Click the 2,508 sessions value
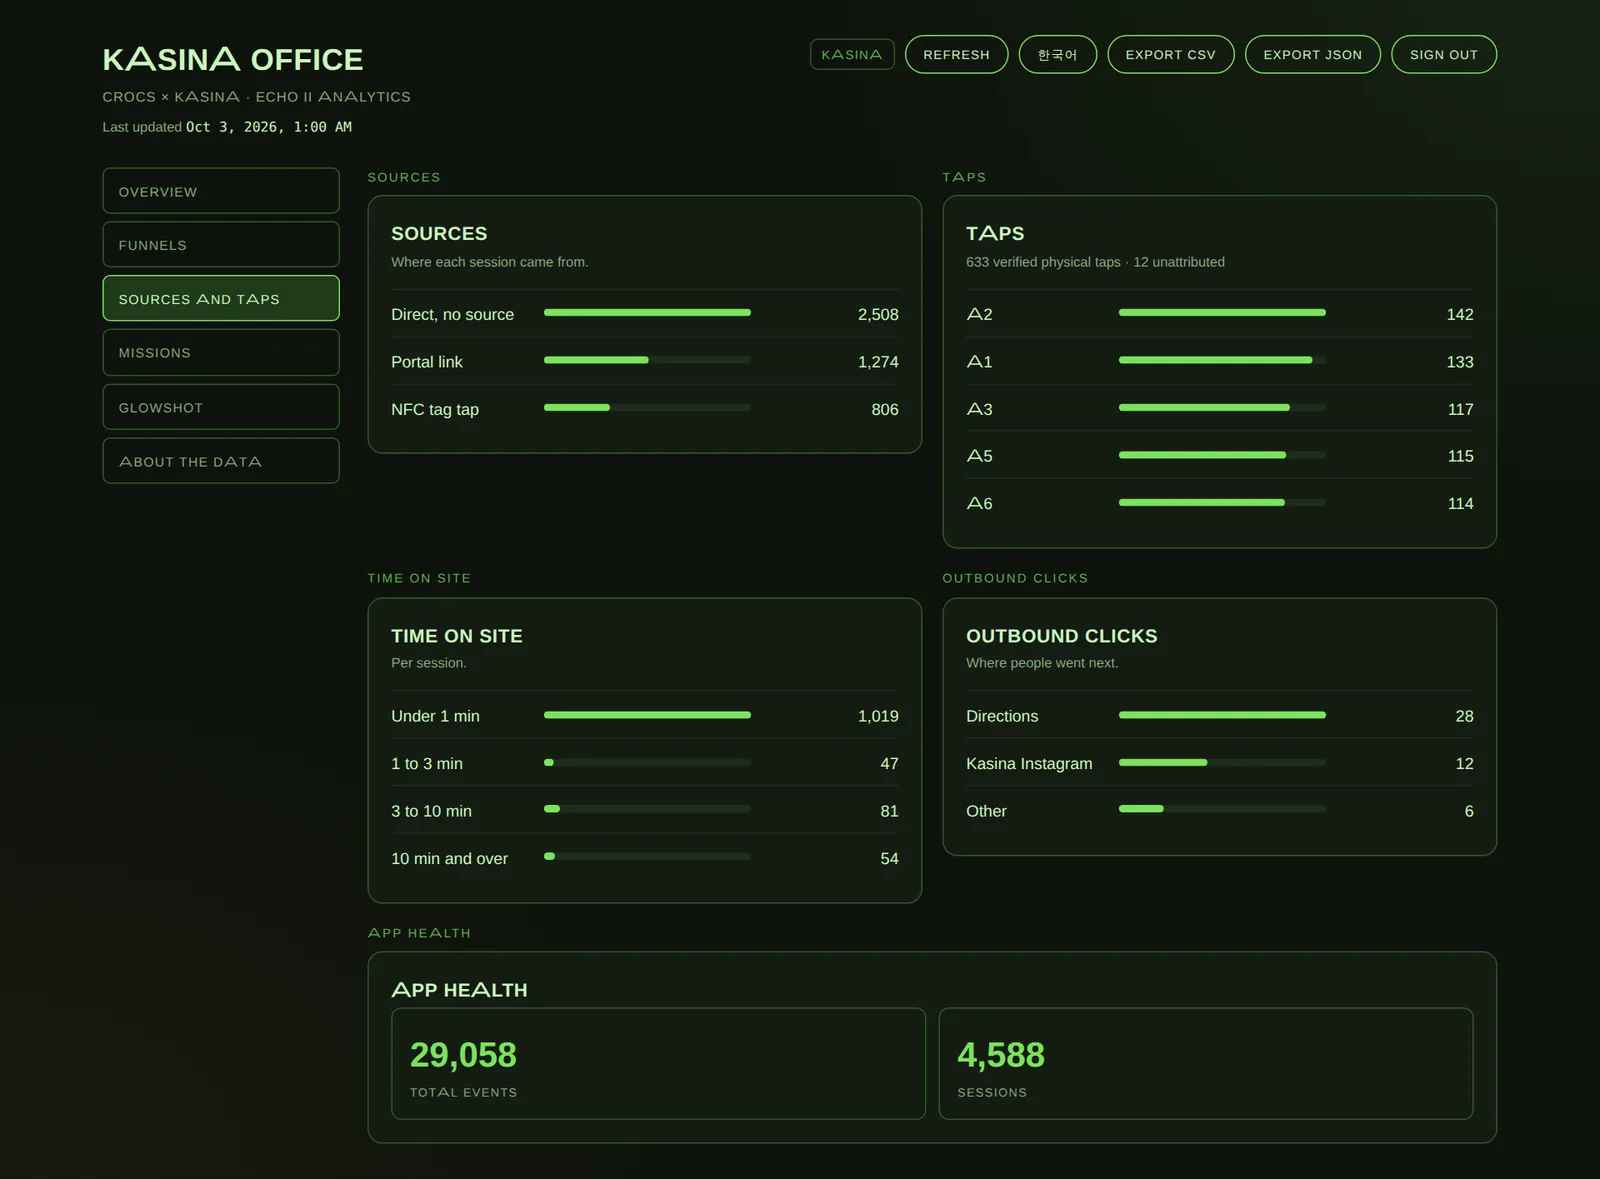The height and width of the screenshot is (1179, 1600). [x=878, y=314]
